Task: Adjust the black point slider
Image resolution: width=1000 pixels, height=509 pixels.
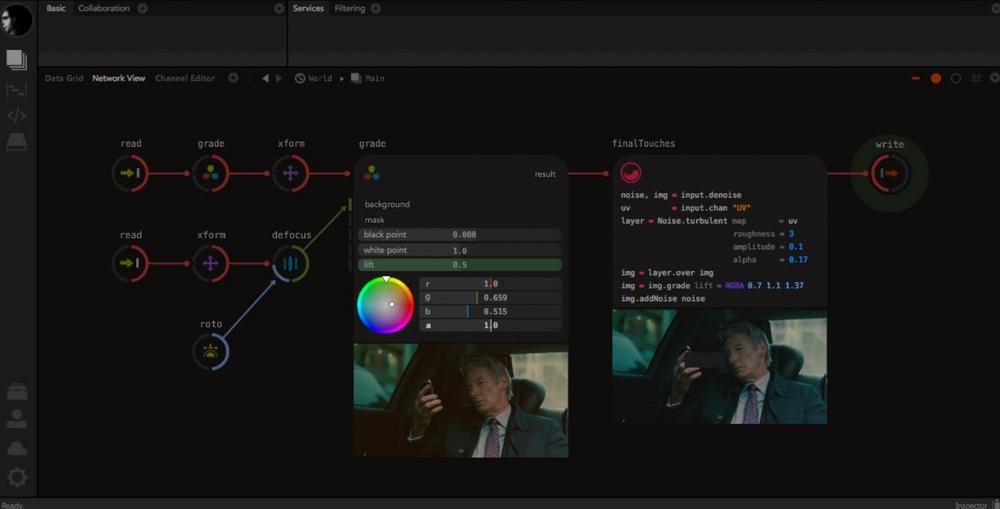Action: (x=460, y=235)
